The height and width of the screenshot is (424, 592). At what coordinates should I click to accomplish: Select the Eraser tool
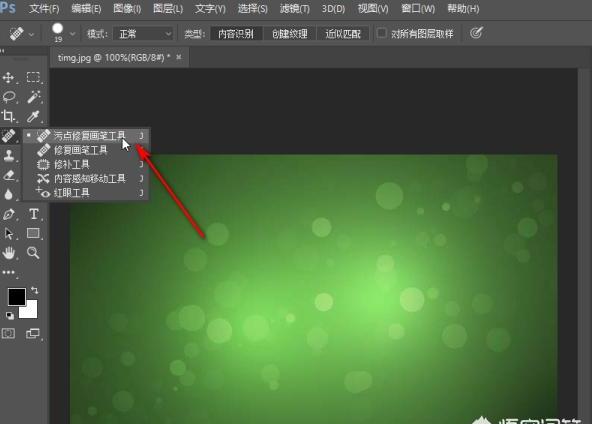(9, 175)
